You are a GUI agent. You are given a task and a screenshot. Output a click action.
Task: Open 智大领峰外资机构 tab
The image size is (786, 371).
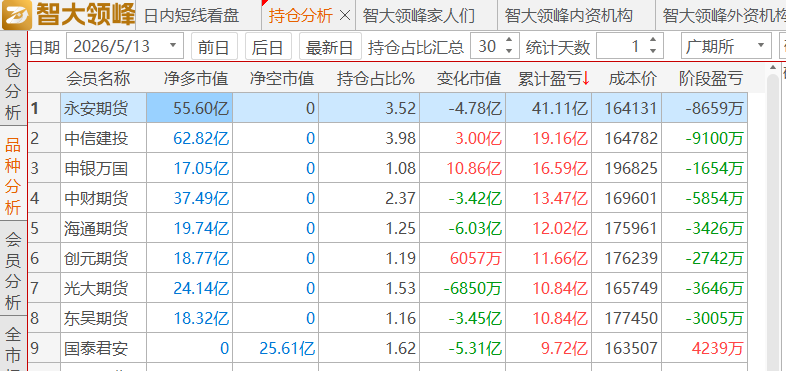(720, 16)
